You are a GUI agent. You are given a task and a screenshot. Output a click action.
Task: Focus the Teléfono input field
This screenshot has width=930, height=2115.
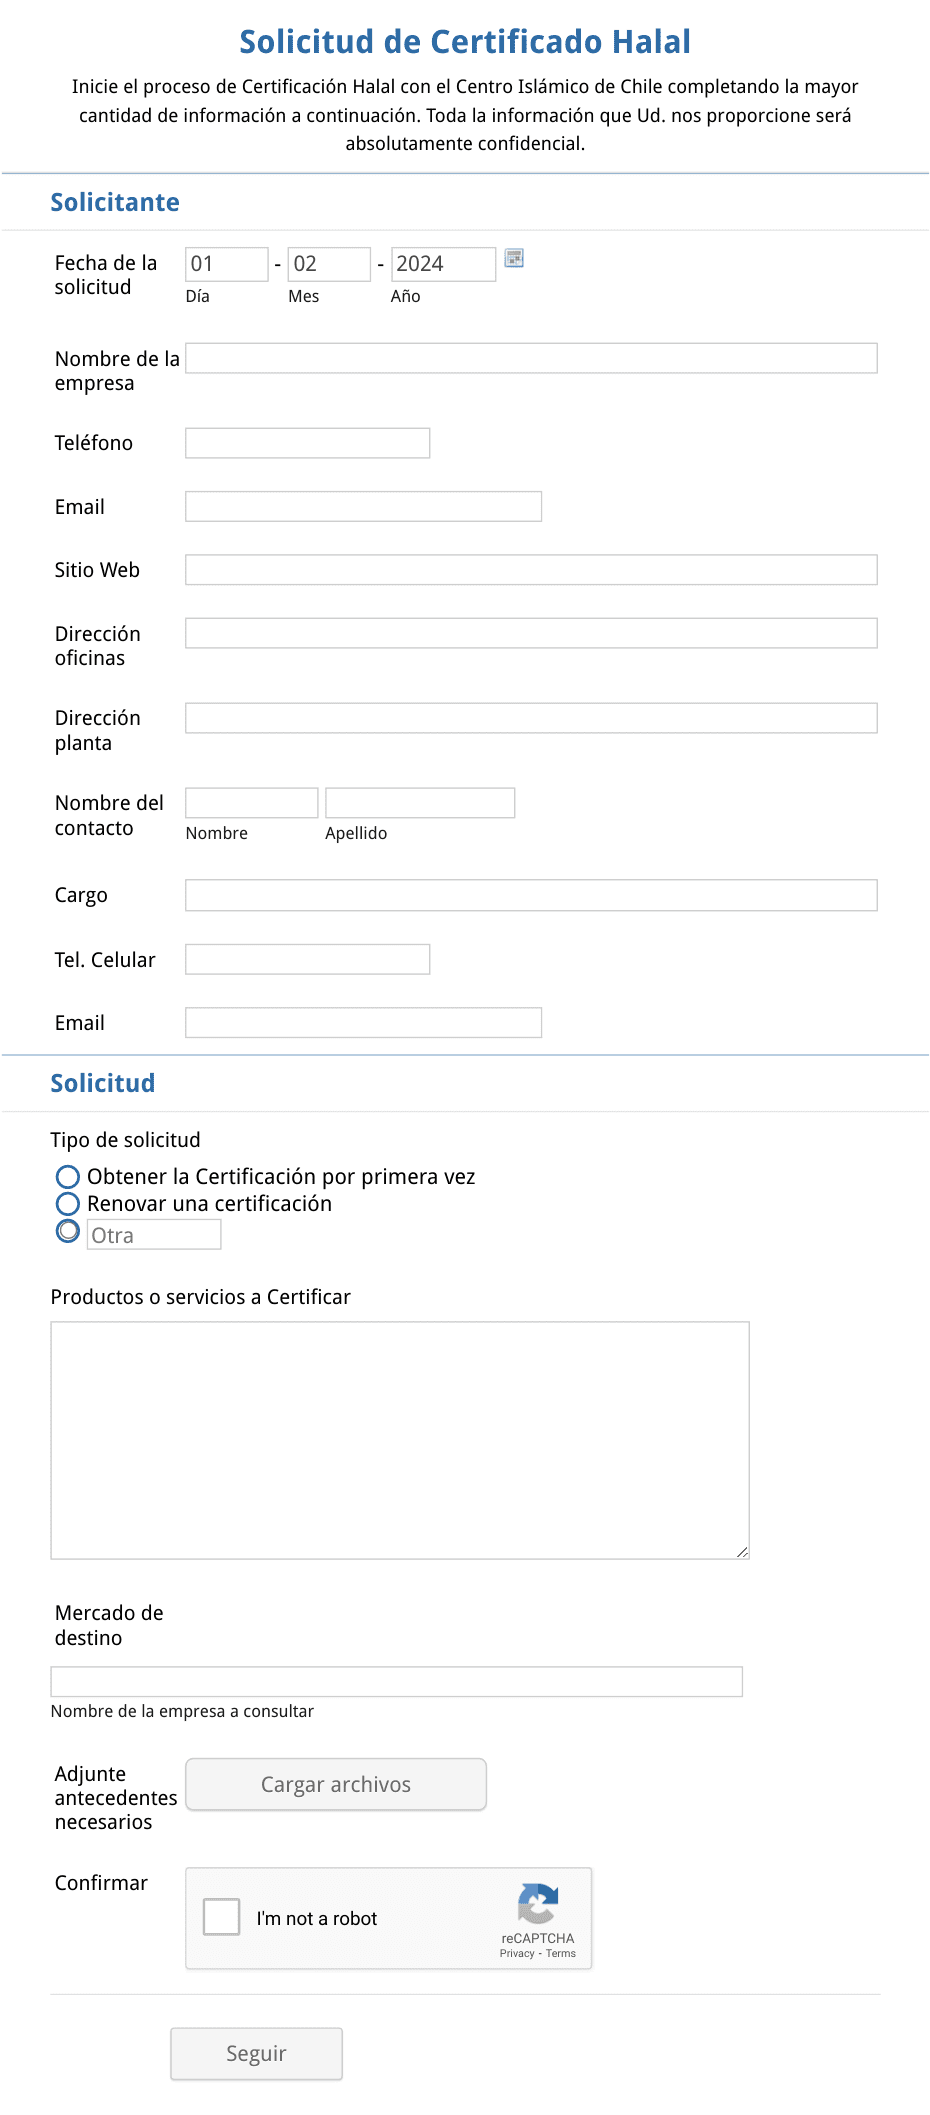pos(307,443)
